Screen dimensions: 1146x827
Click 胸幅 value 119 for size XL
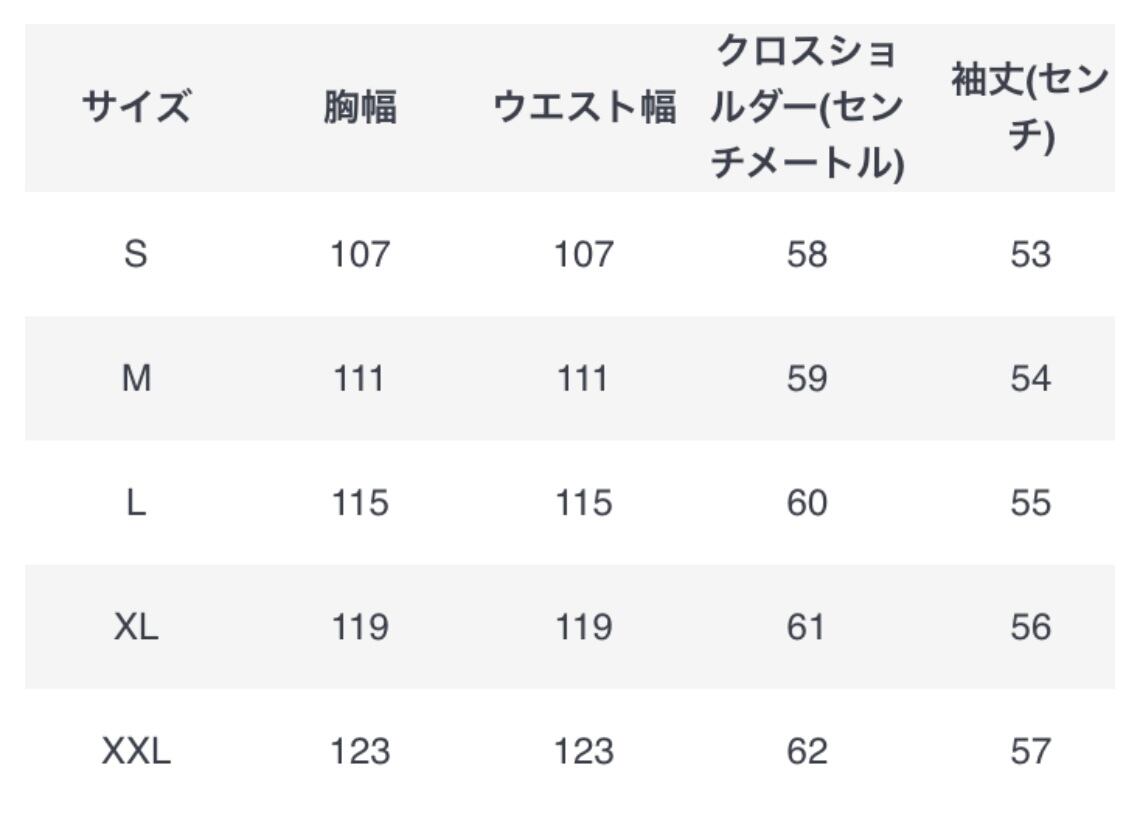coord(360,627)
